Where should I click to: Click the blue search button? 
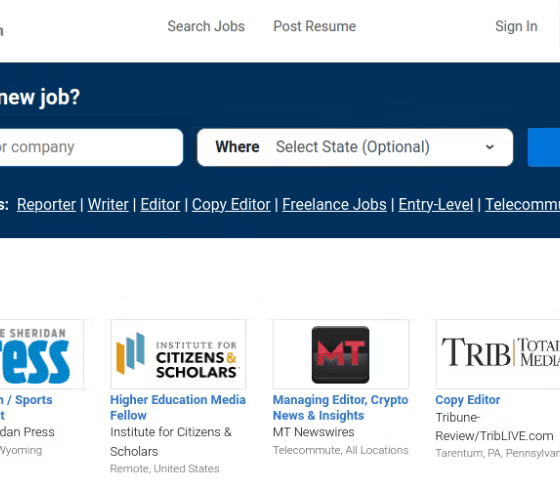[544, 147]
